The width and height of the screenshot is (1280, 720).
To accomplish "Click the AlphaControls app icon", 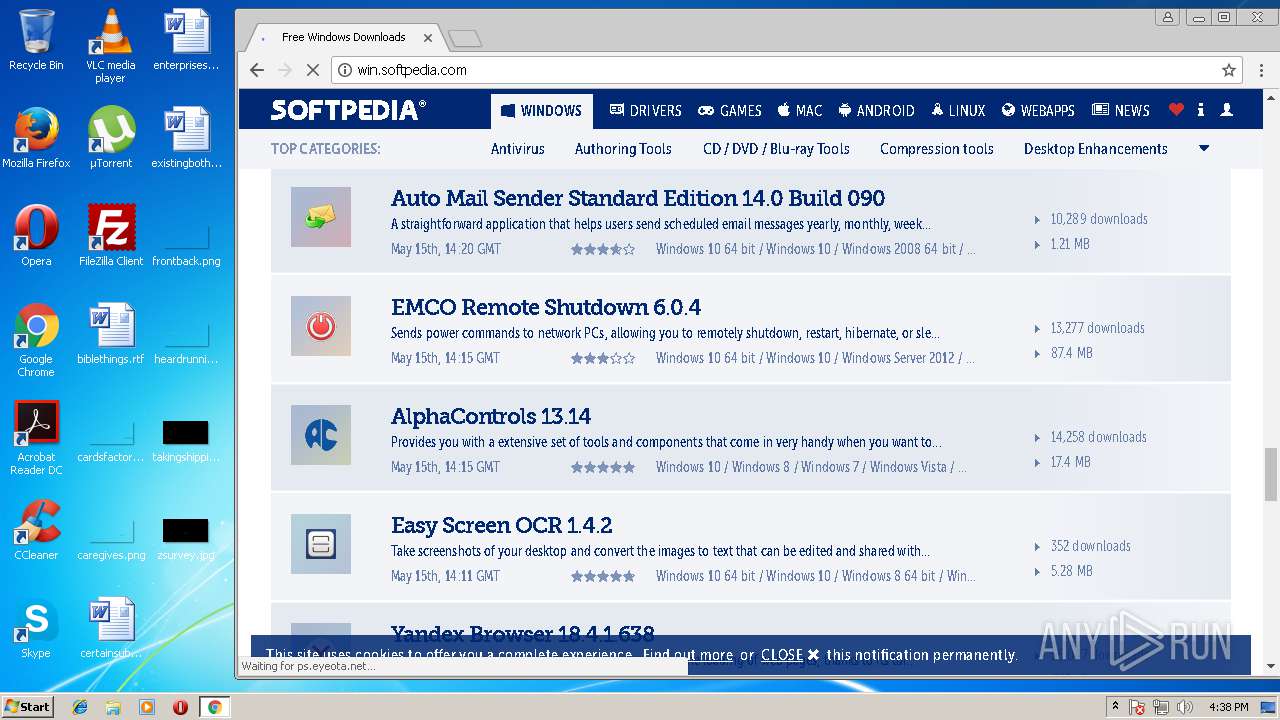I will (321, 435).
